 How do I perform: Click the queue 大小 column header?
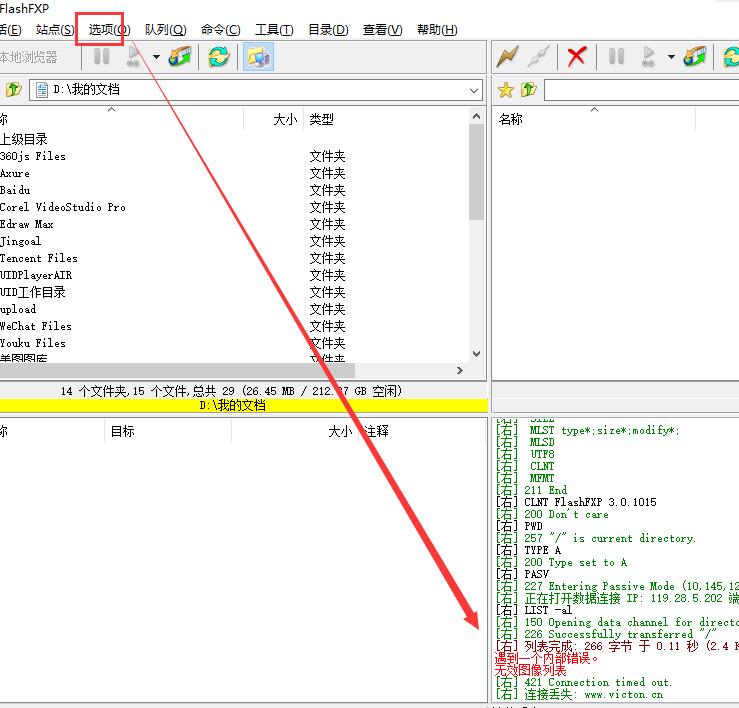tap(340, 431)
